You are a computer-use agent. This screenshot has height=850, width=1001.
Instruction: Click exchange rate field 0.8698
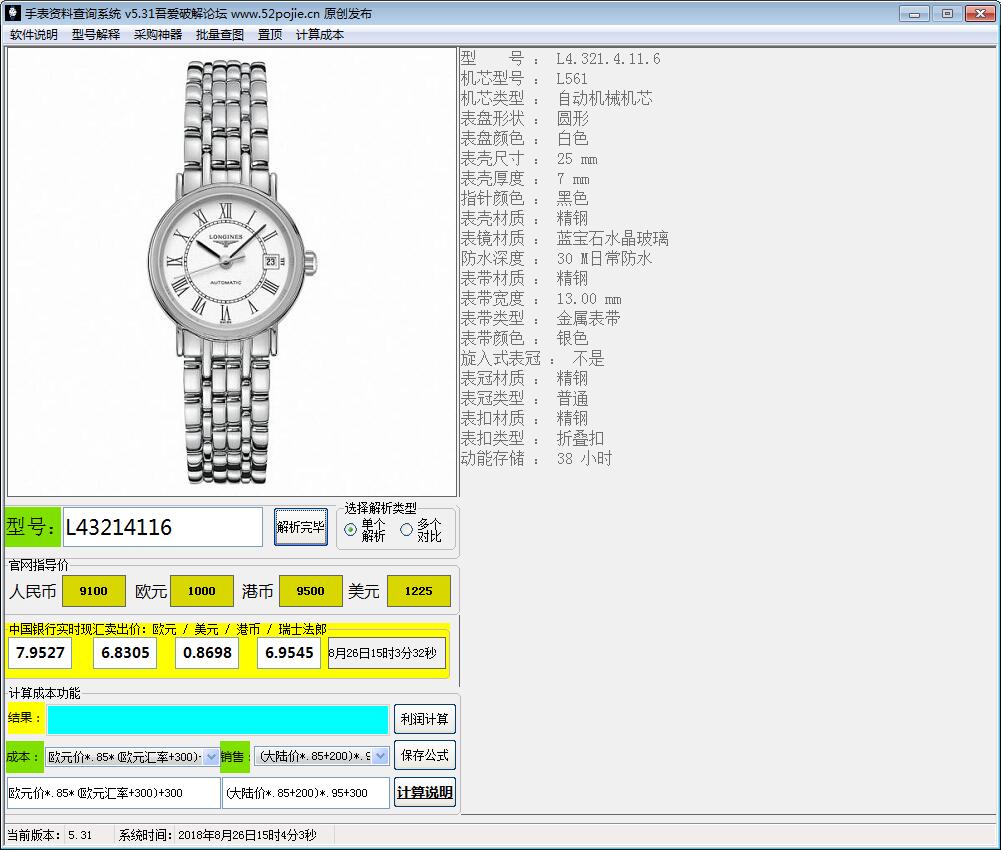207,653
